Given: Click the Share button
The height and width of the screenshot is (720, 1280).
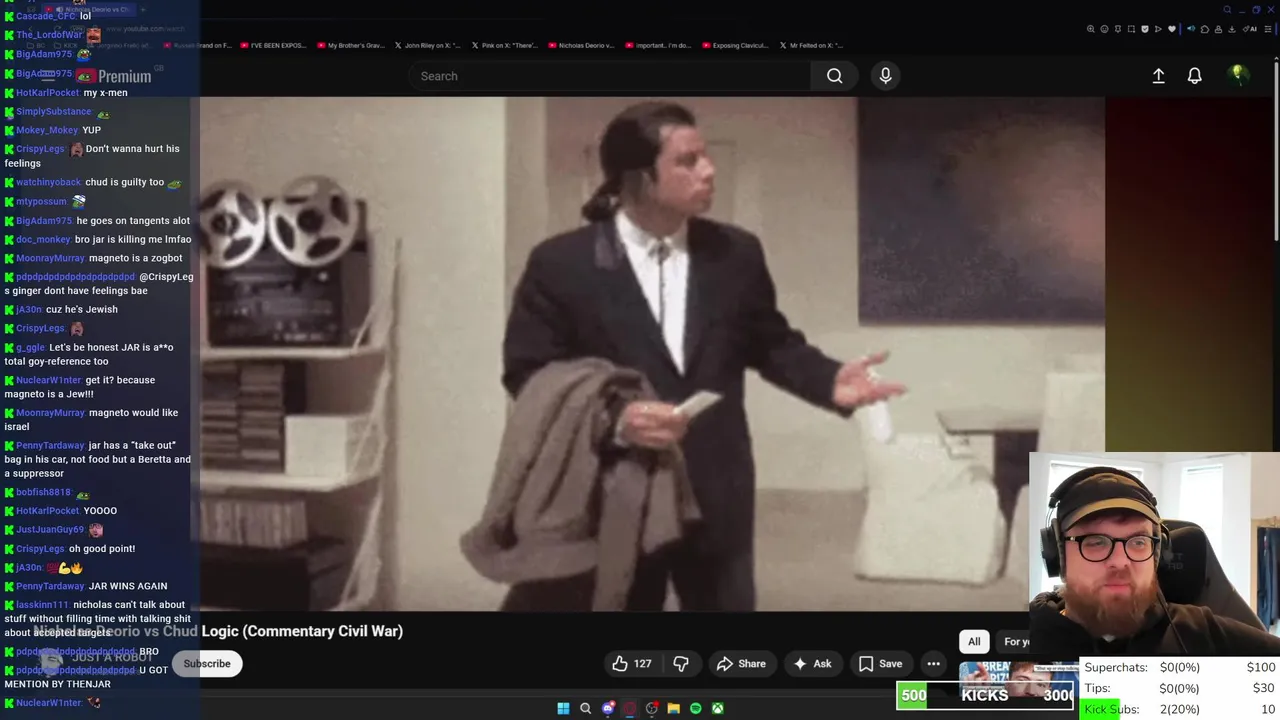Looking at the screenshot, I should [741, 663].
